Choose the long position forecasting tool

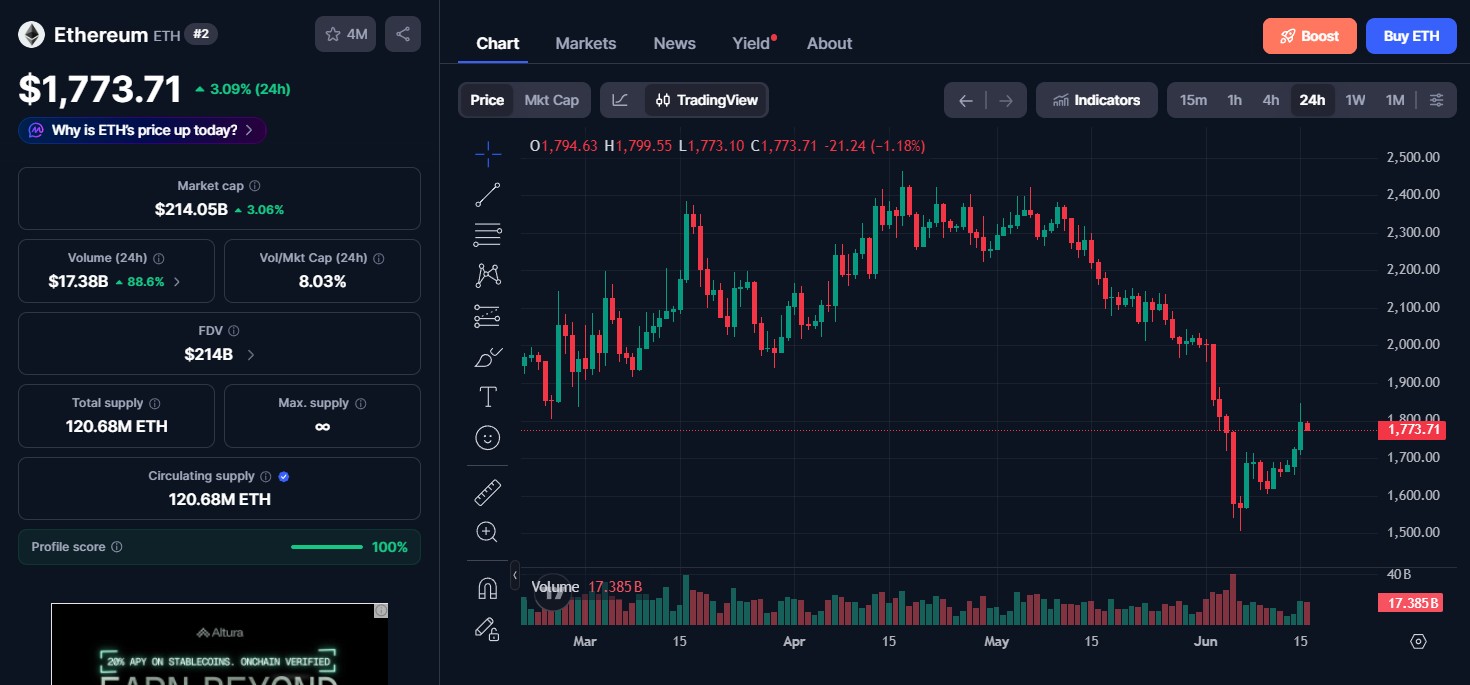(488, 316)
